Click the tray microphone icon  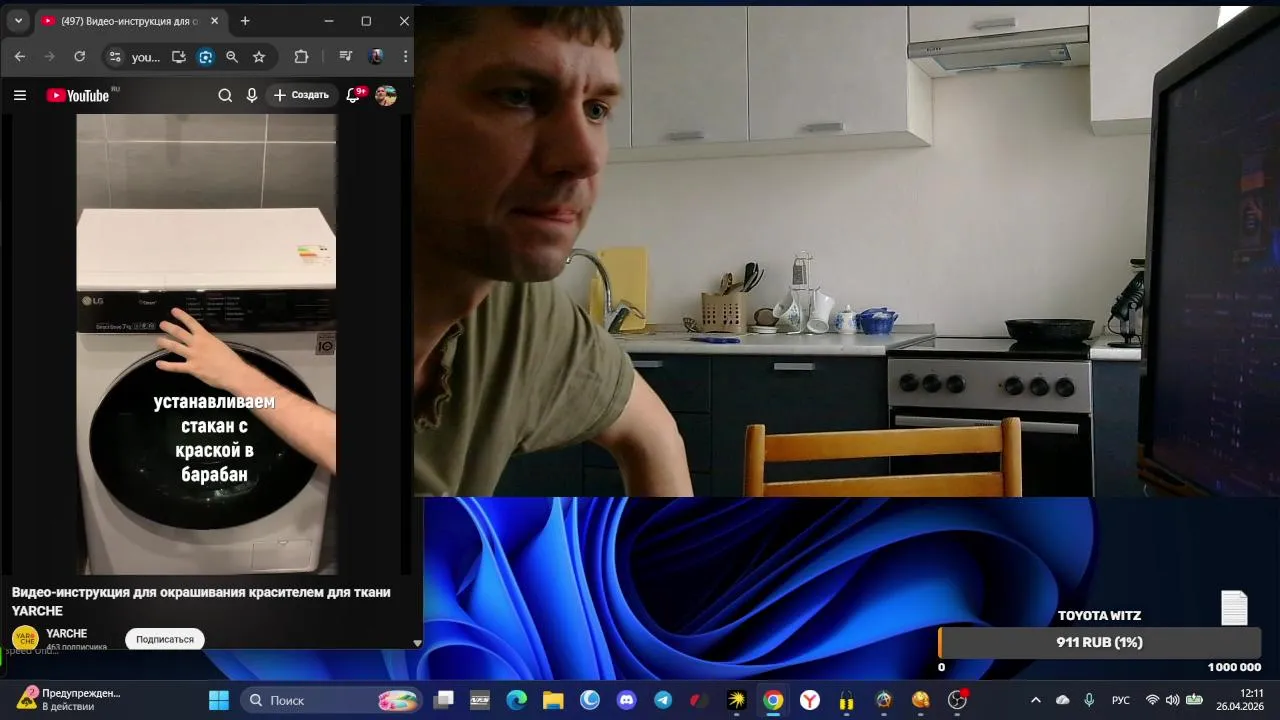pyautogui.click(x=1089, y=700)
